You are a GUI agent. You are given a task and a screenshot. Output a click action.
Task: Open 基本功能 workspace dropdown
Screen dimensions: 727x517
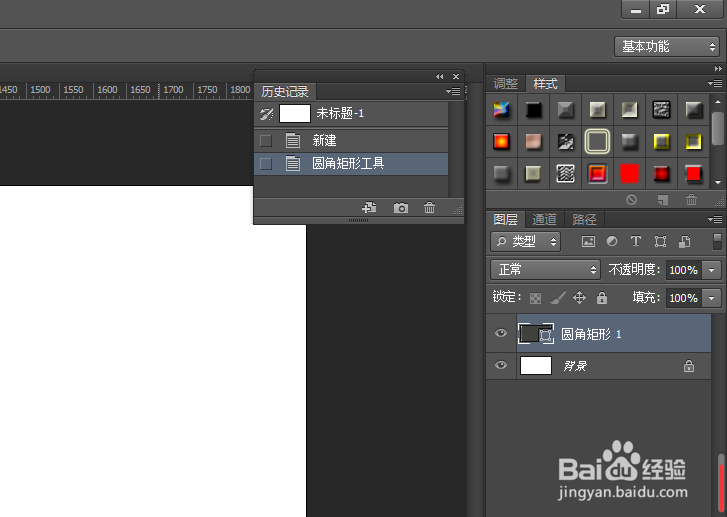[x=667, y=46]
